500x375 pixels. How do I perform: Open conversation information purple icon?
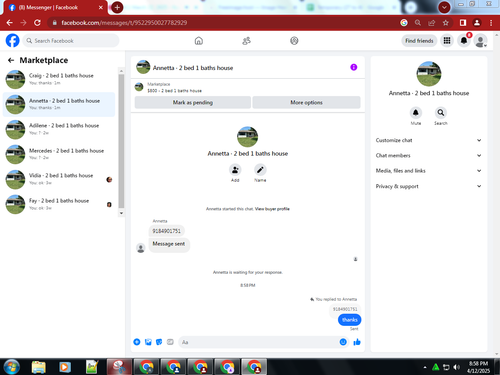pos(354,67)
